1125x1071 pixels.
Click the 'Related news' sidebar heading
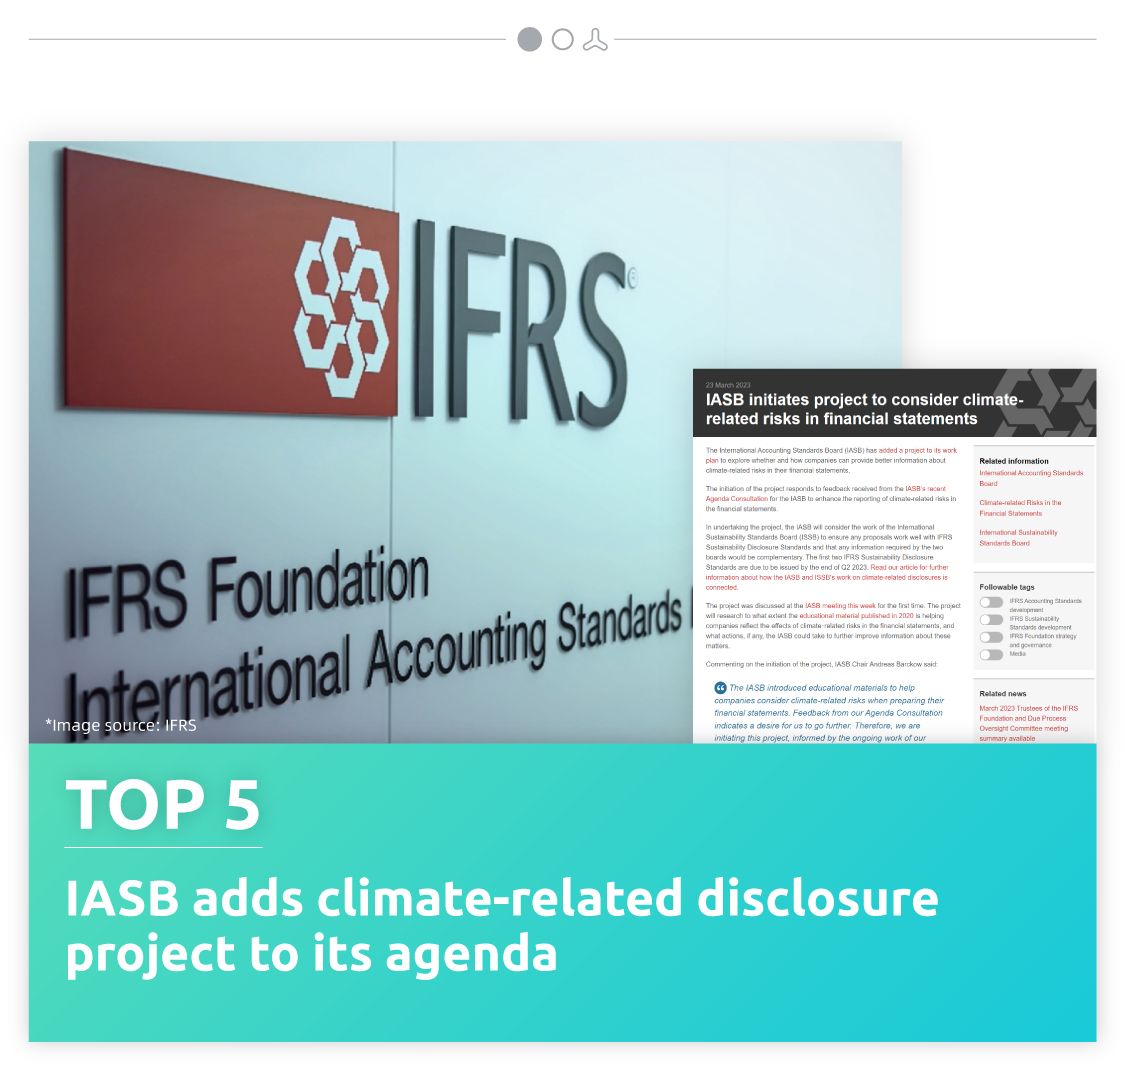point(1002,694)
